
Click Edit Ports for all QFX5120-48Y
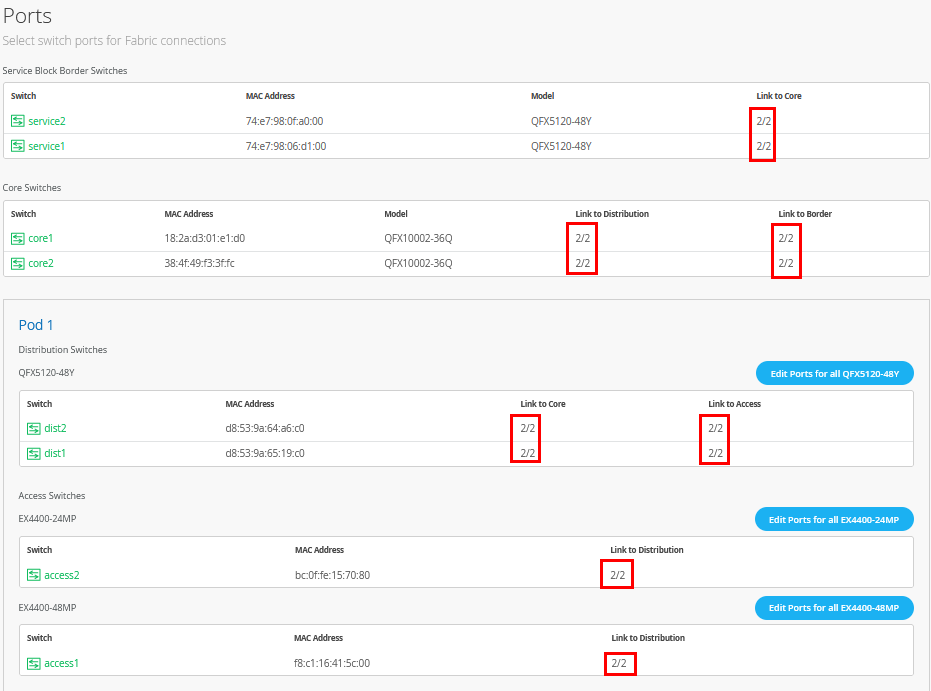coord(834,373)
